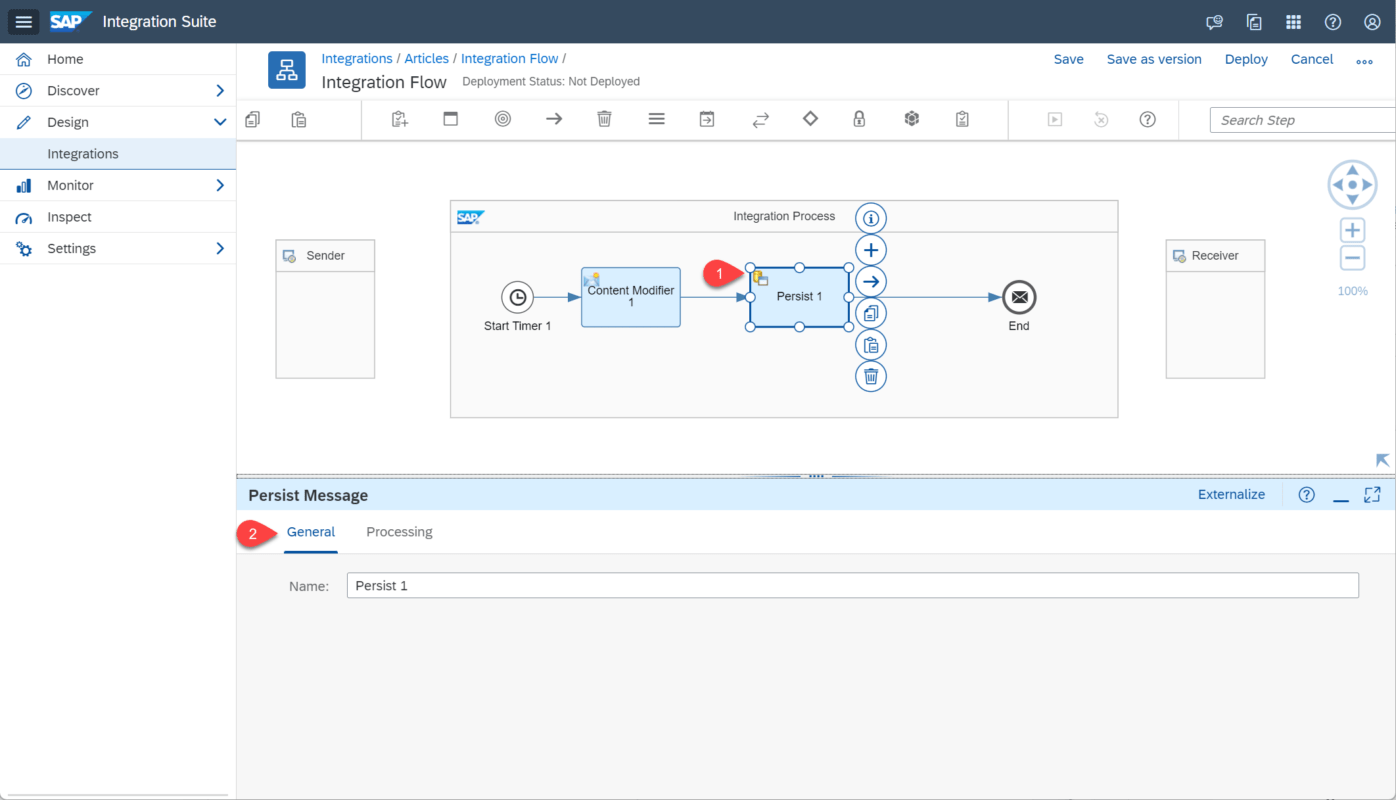This screenshot has width=1396, height=800.
Task: Open the Message Mapping lines palette icon
Action: tap(656, 119)
